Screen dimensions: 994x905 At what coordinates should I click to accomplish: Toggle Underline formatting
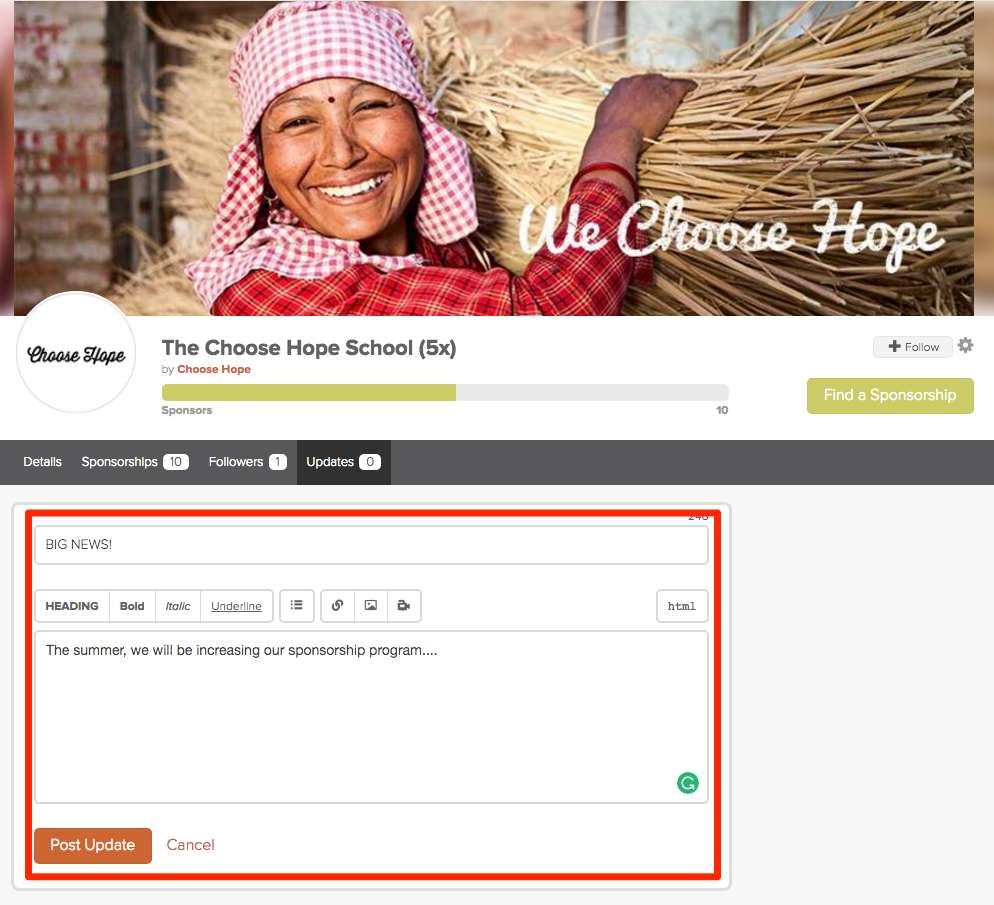coord(236,606)
